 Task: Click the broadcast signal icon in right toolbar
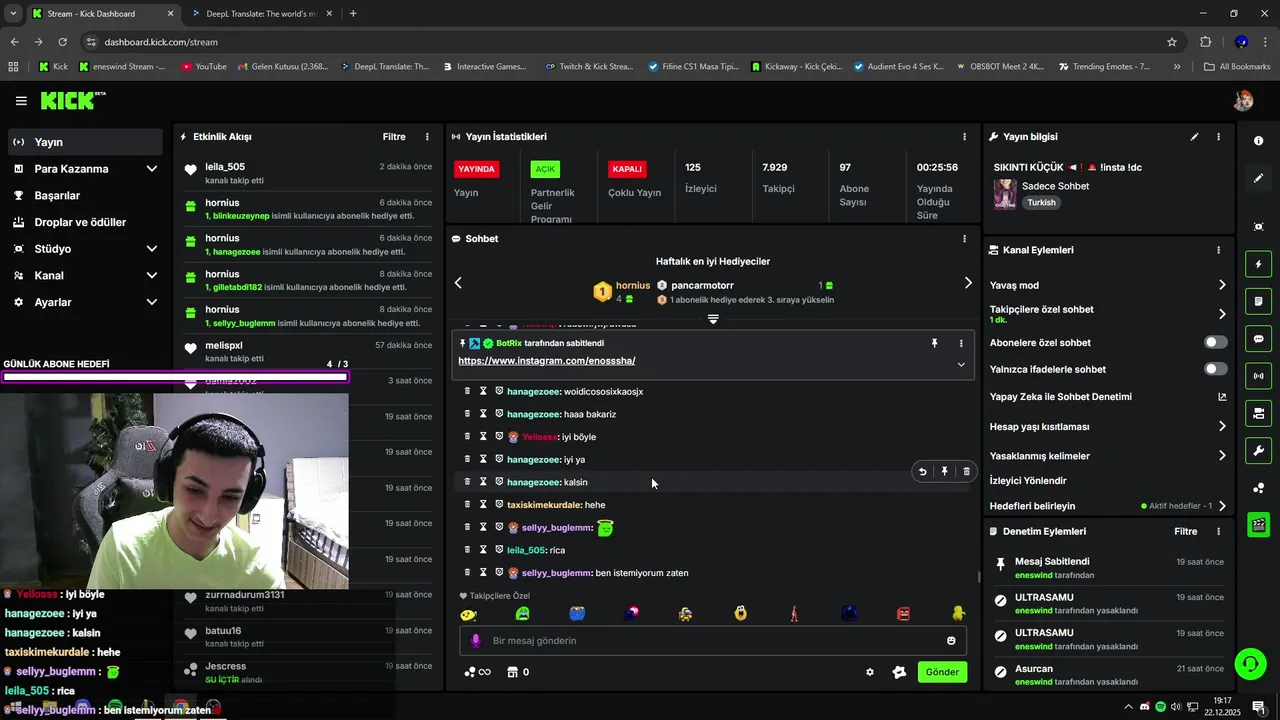coord(1258,376)
